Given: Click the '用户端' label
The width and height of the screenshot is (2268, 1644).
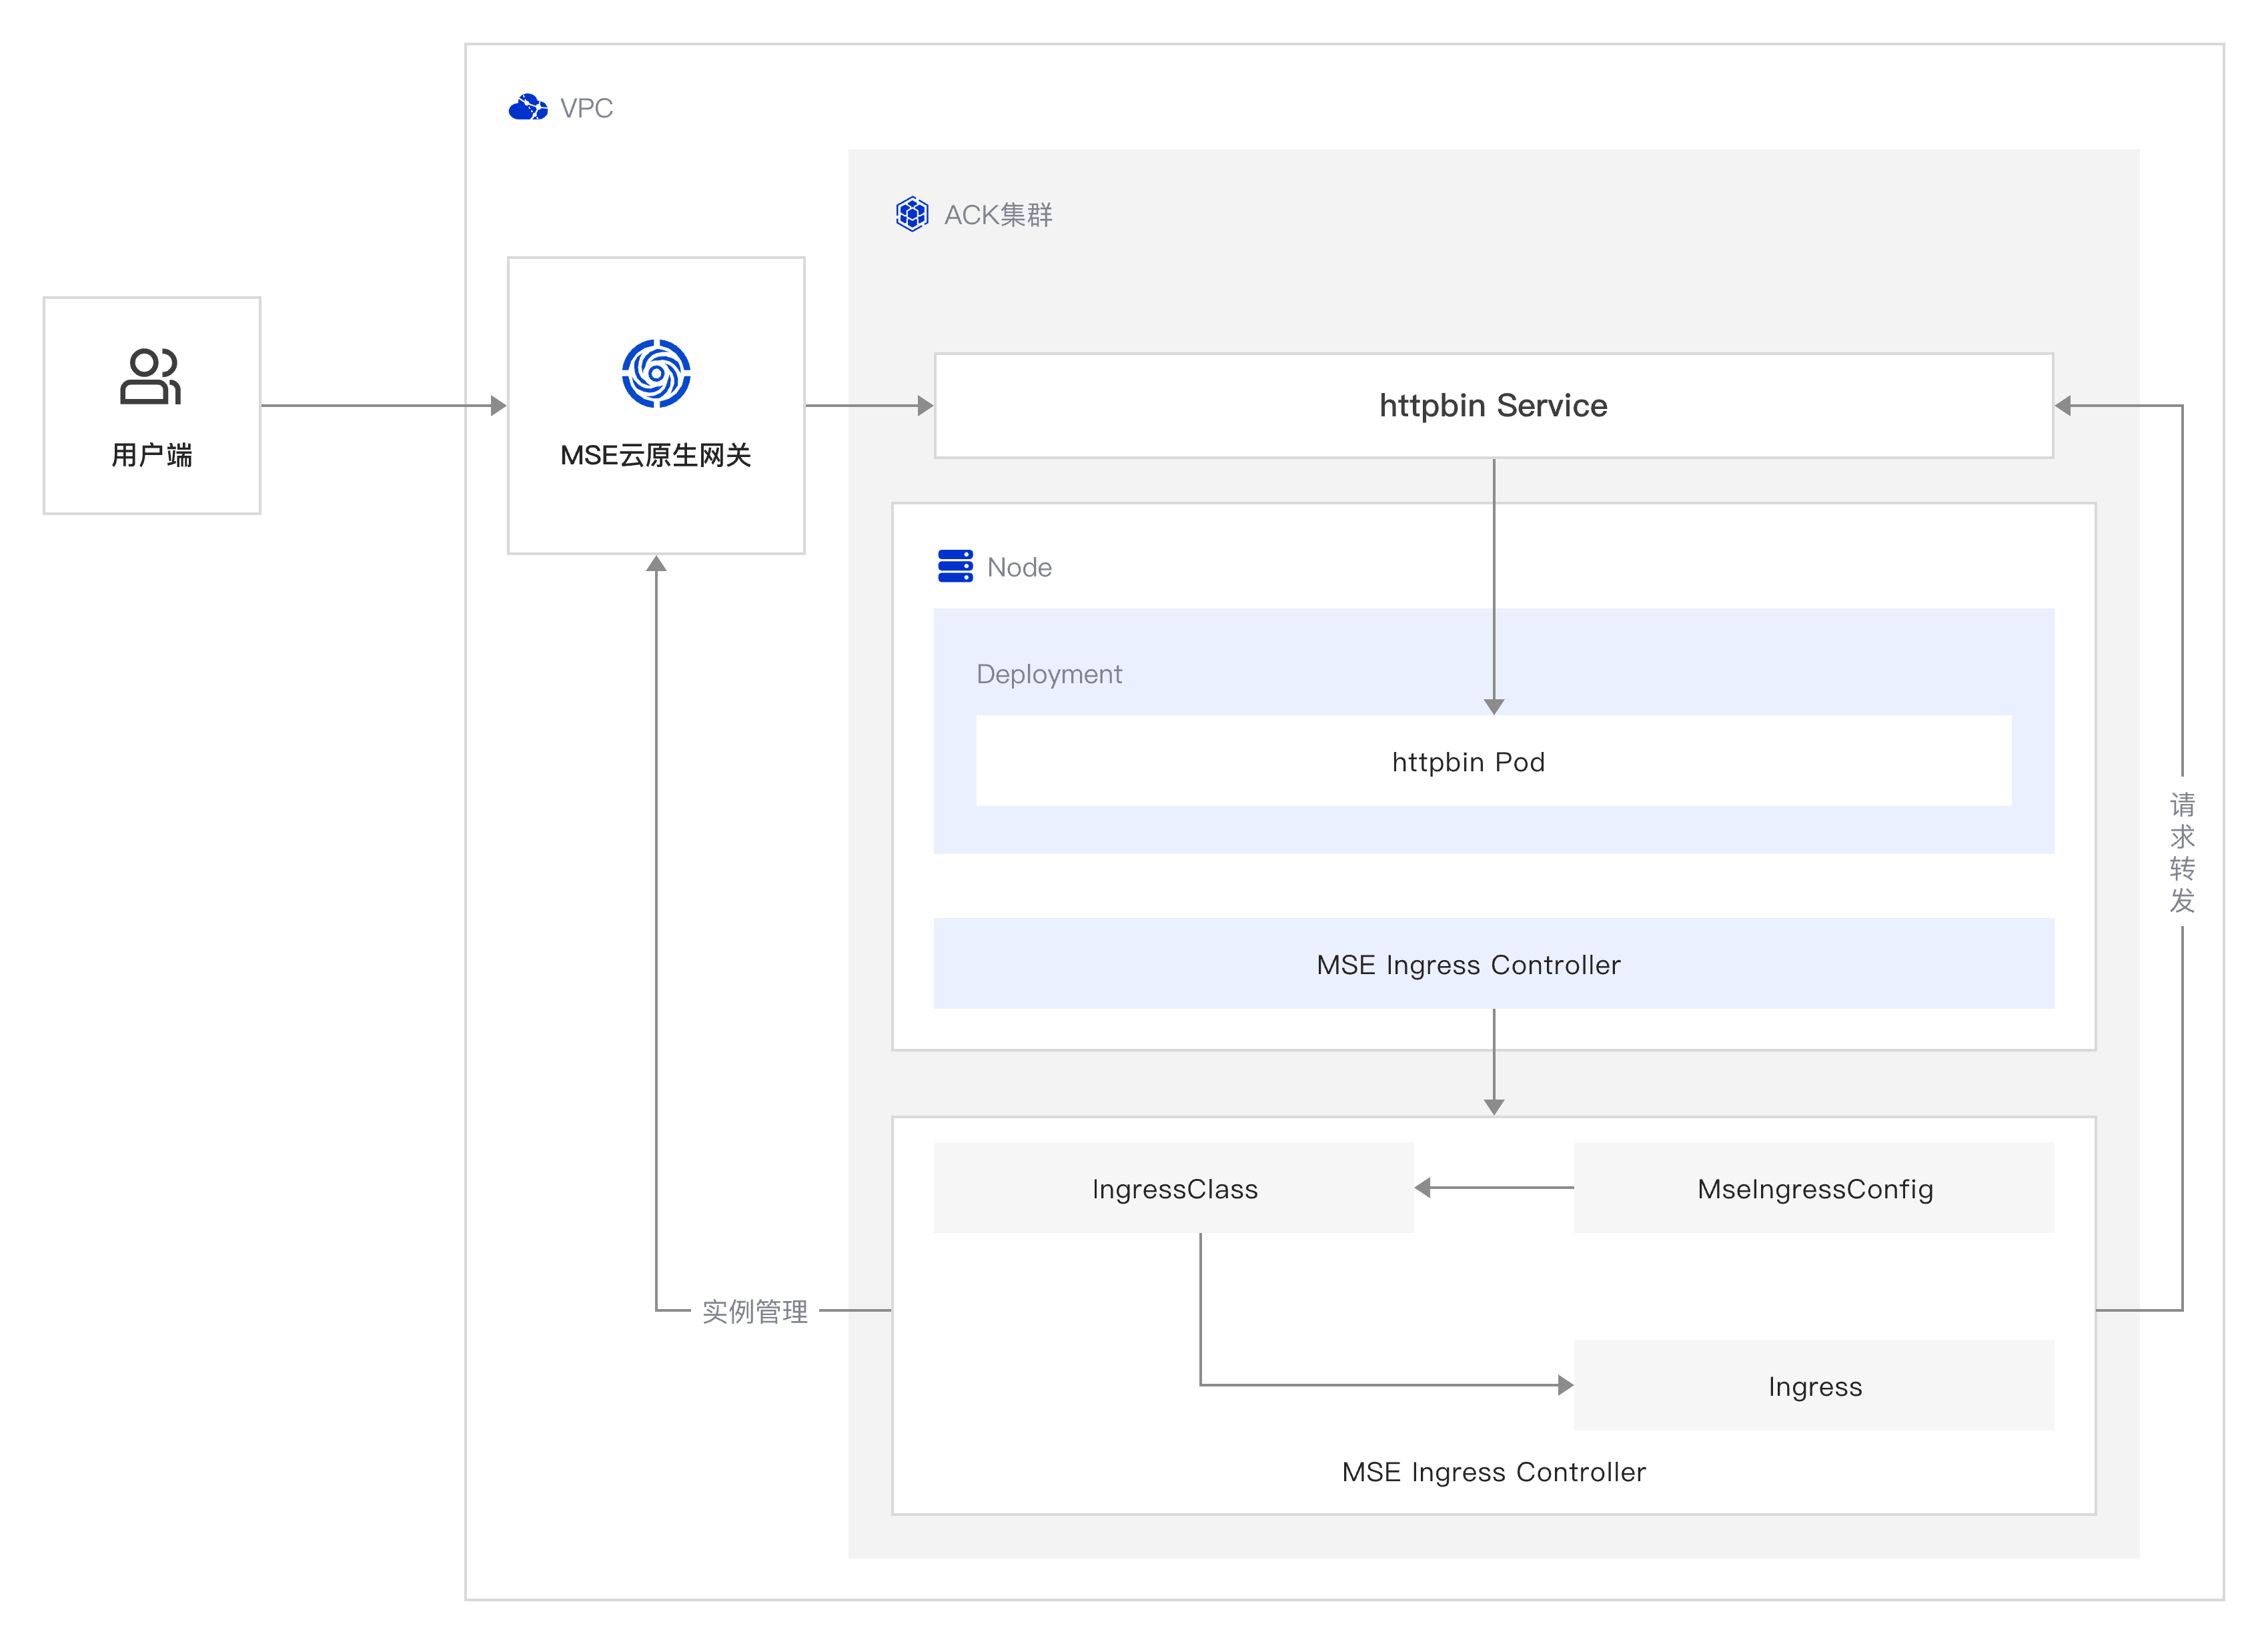Looking at the screenshot, I should 151,455.
